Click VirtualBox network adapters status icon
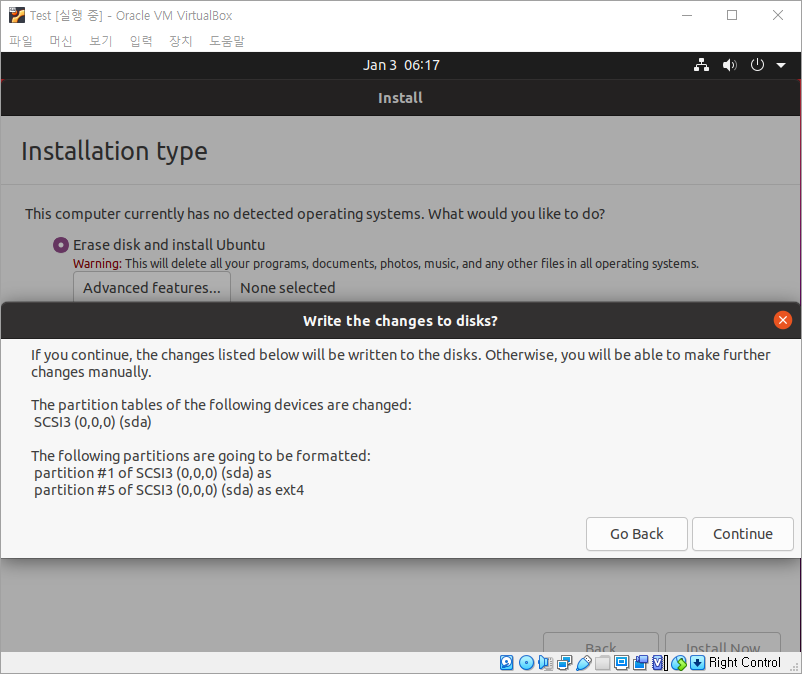This screenshot has height=674, width=802. 565,662
